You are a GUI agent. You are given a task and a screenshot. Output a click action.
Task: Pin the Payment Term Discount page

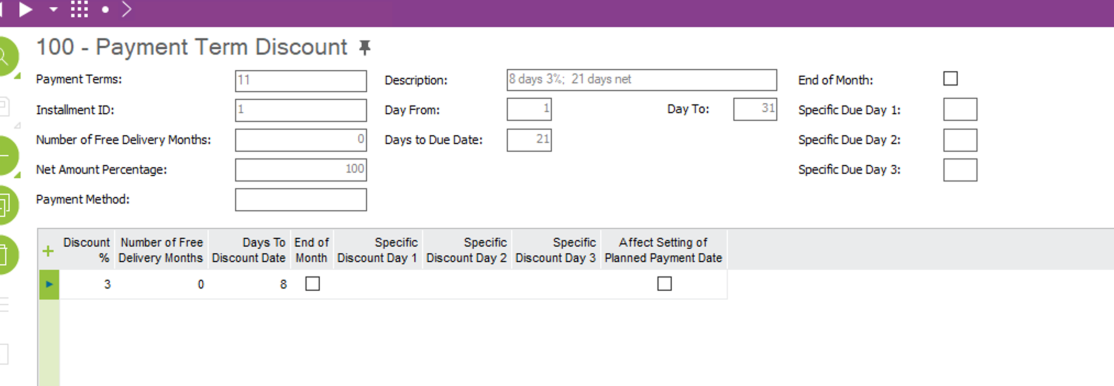click(364, 48)
